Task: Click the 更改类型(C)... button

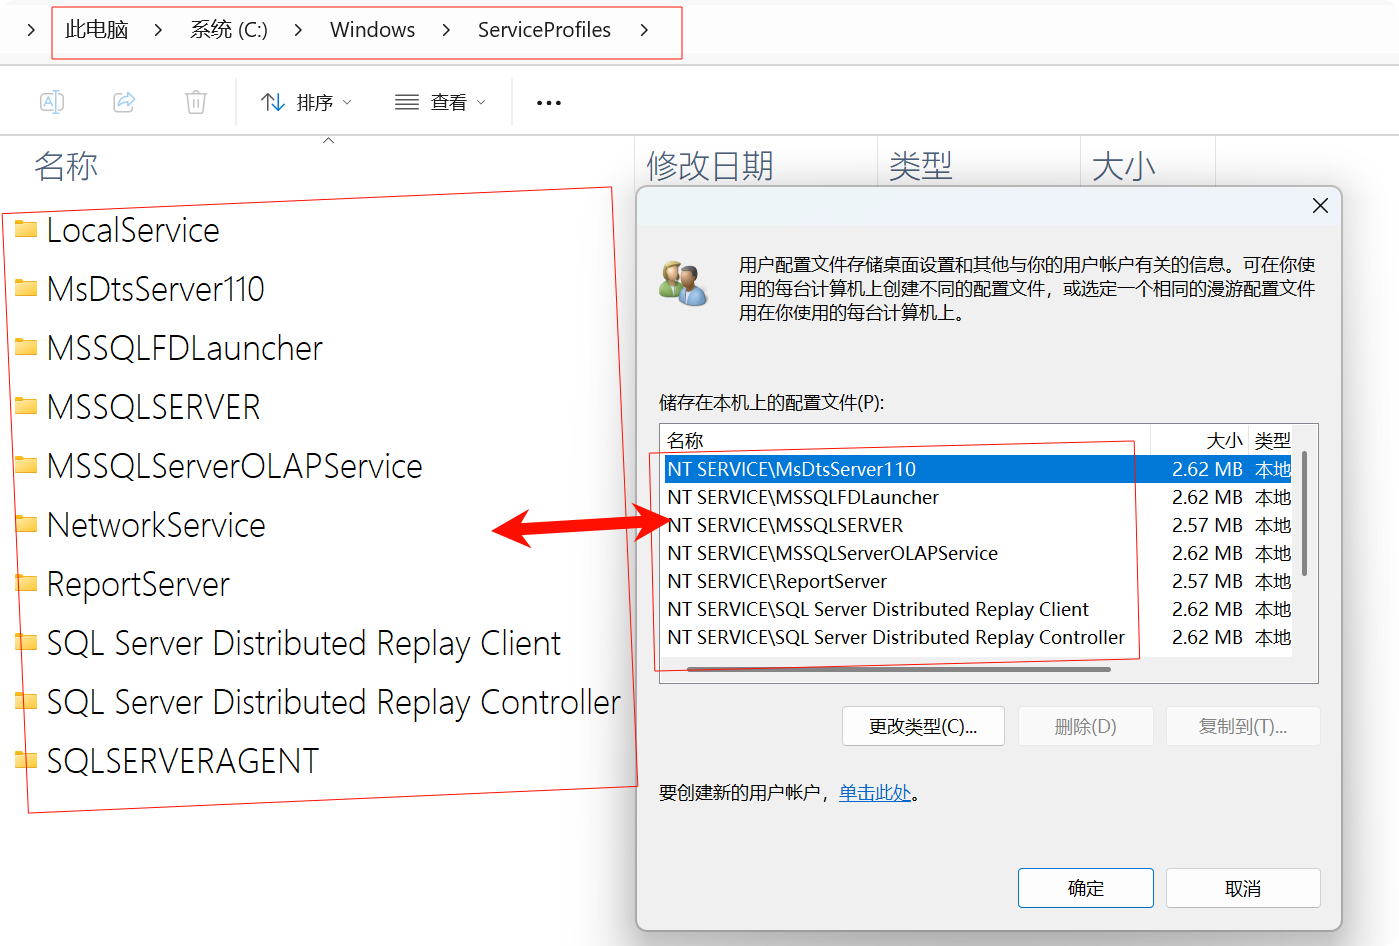Action: pos(923,726)
